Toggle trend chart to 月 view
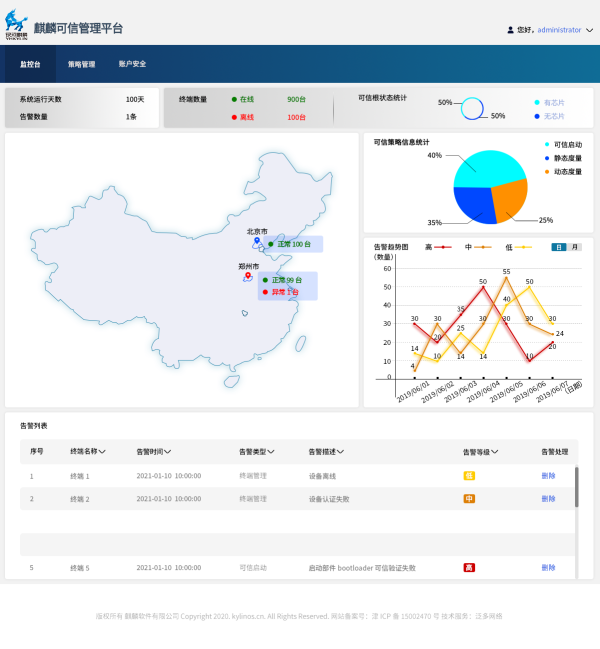This screenshot has width=600, height=649. pyautogui.click(x=574, y=247)
